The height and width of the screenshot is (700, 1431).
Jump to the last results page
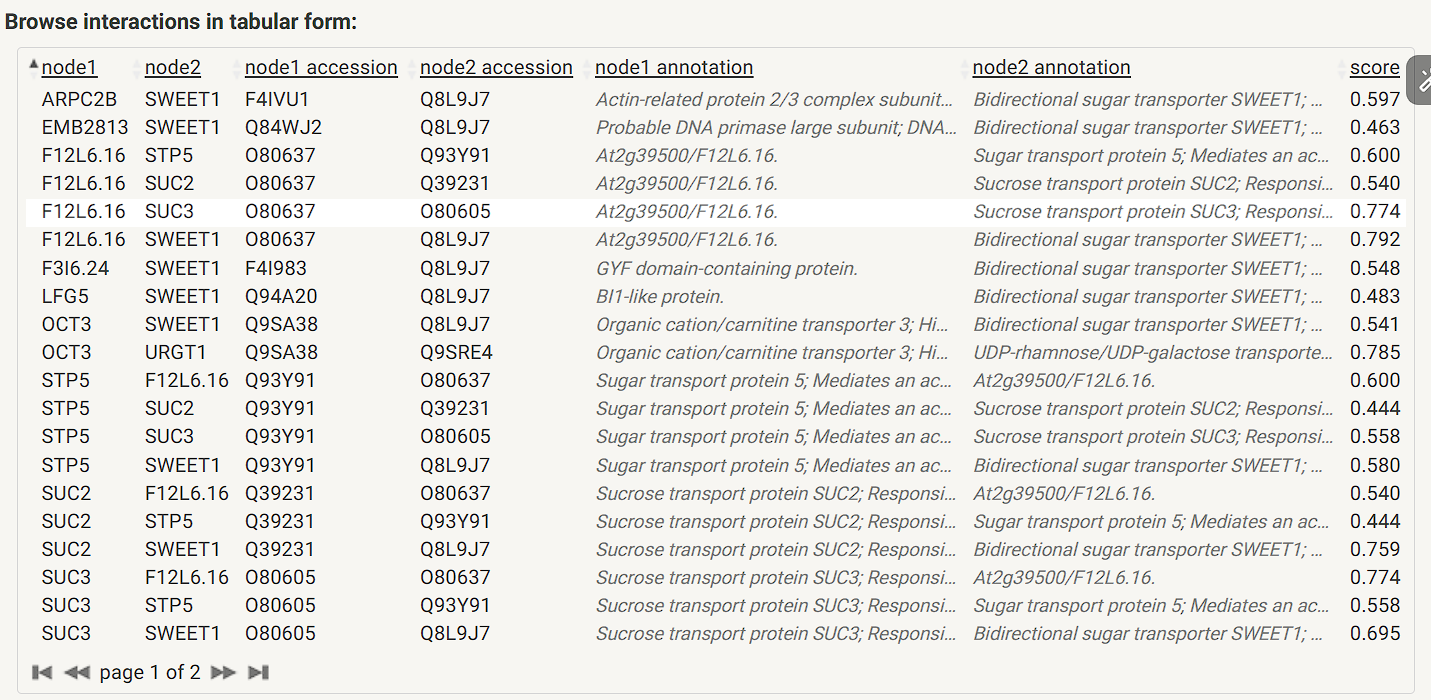coord(258,672)
